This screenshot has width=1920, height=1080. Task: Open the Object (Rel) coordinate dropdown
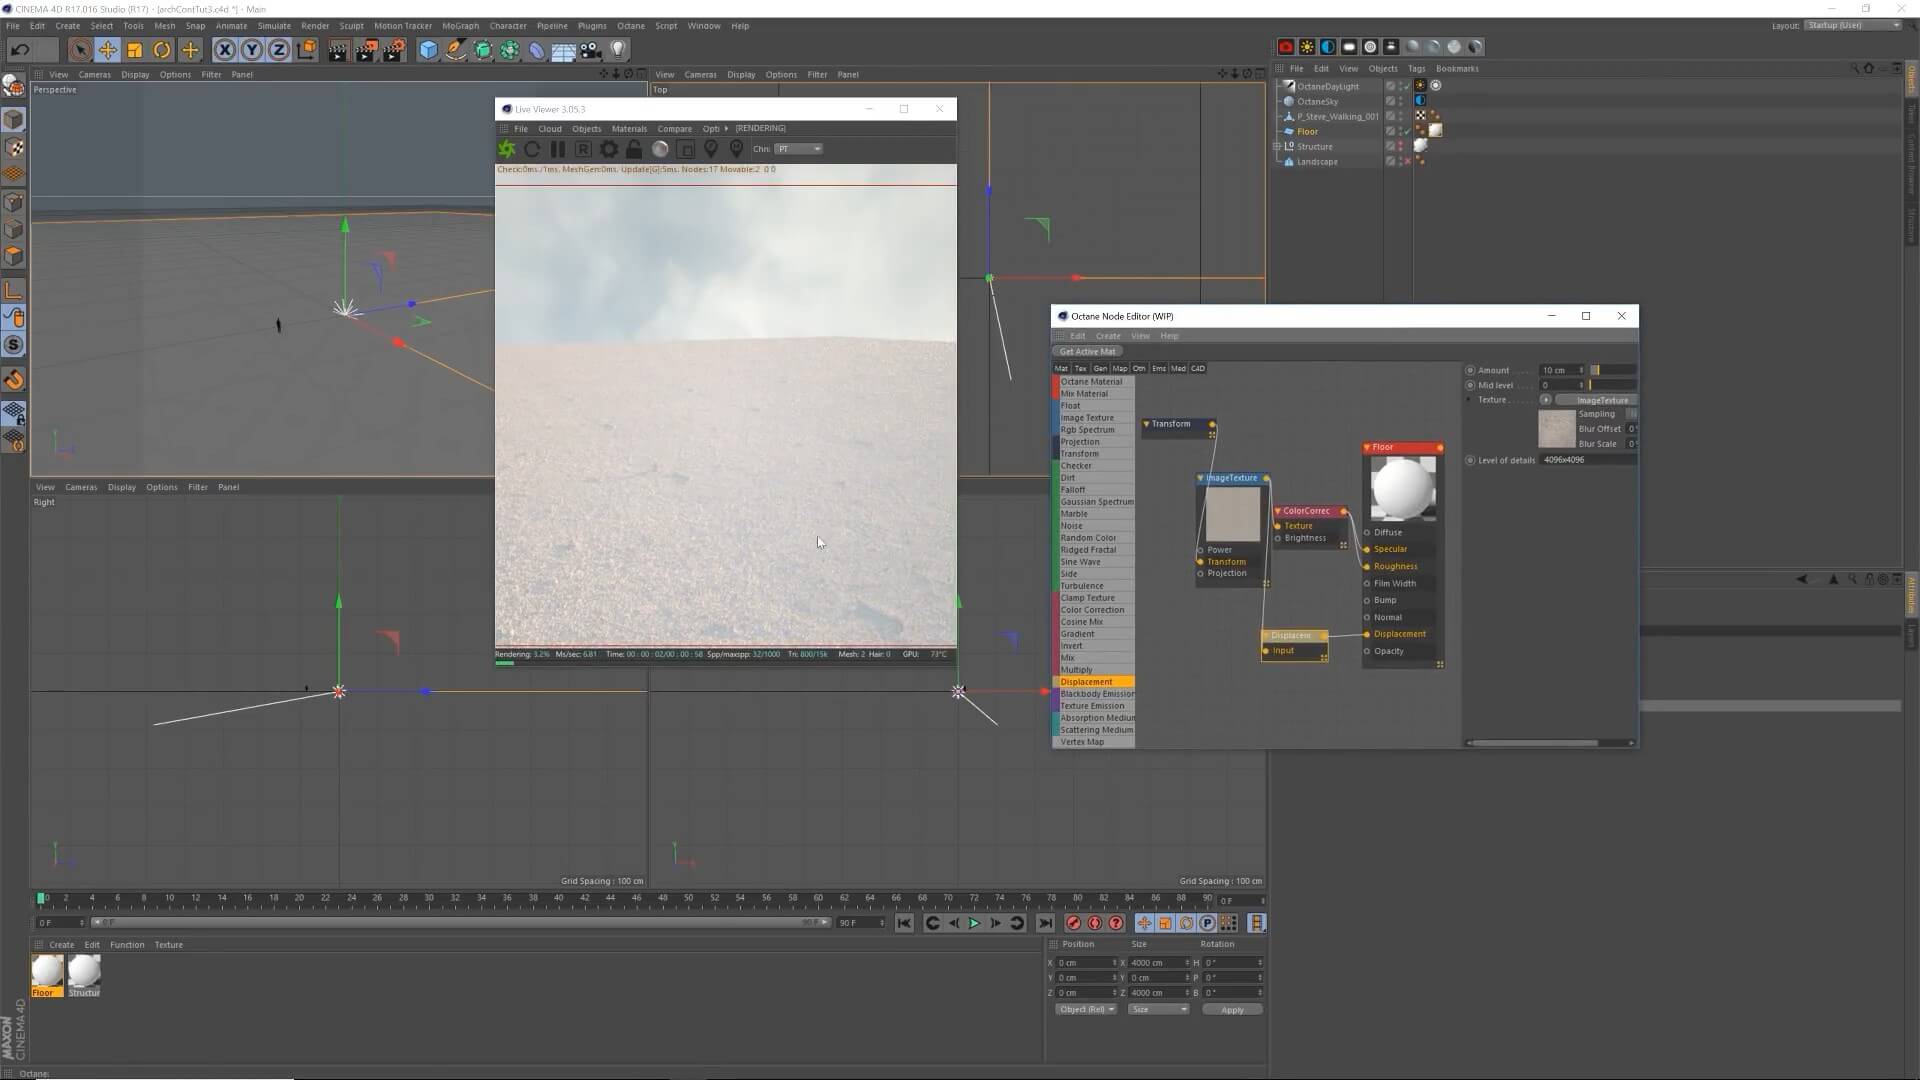[x=1087, y=1009]
